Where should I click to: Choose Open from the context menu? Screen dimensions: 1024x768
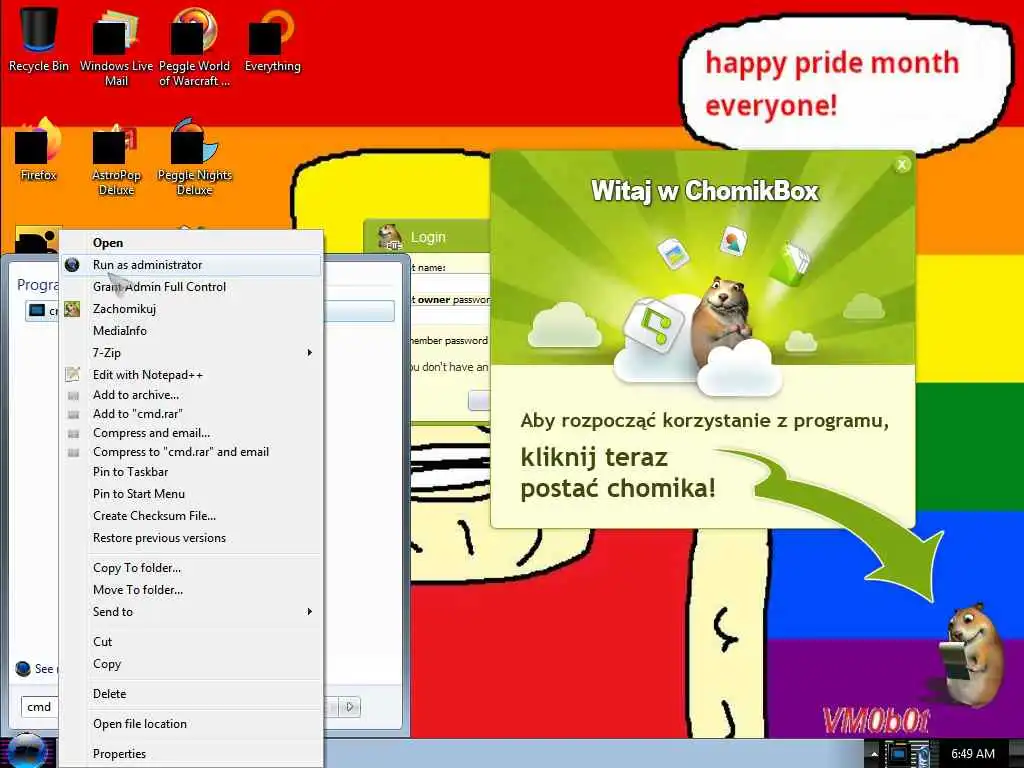pos(191,243)
